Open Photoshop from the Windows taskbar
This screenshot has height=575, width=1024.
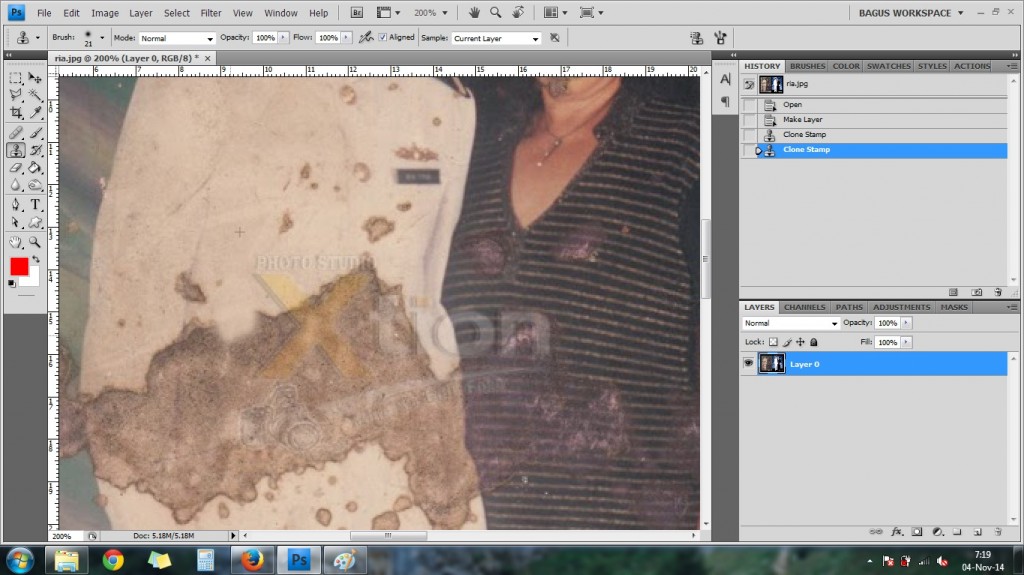pos(299,560)
